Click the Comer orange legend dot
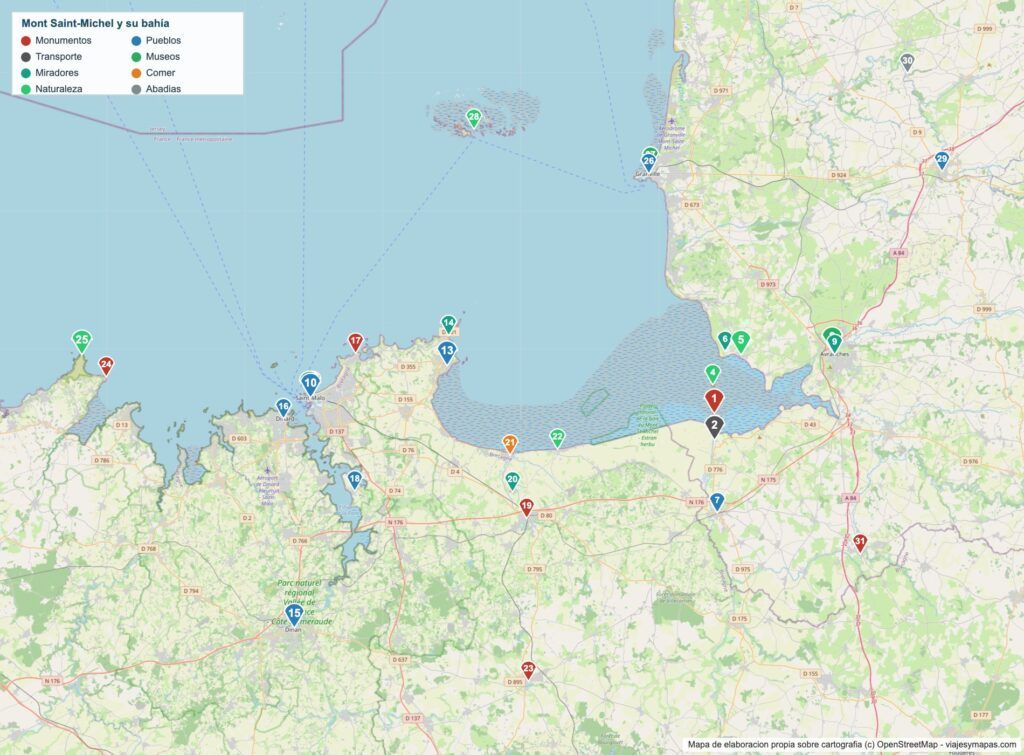The image size is (1024, 755). coord(136,72)
